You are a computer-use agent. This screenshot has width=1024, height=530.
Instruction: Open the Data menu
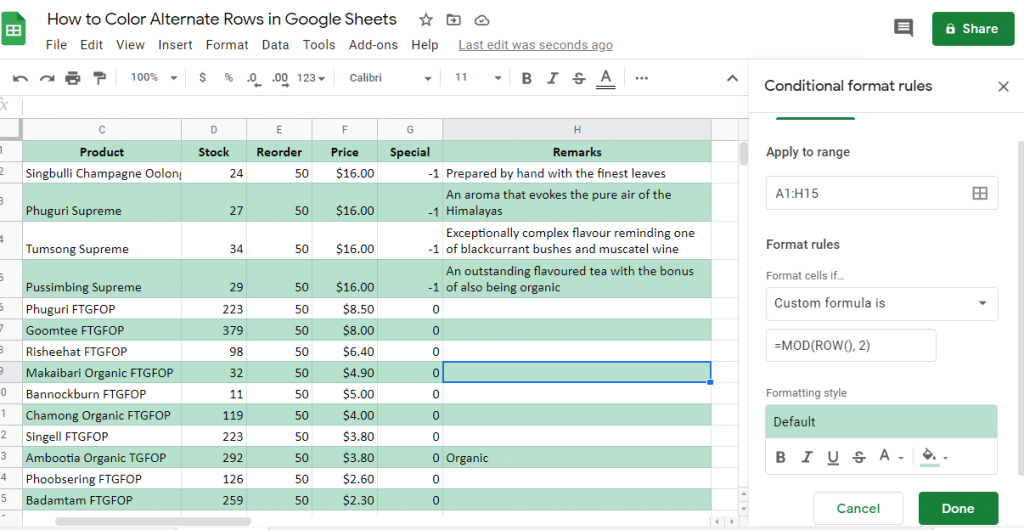(276, 45)
